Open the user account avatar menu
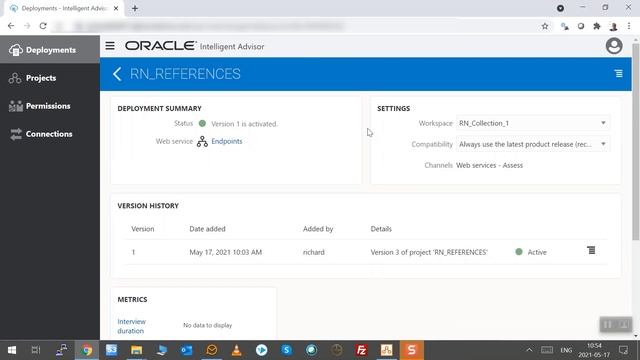640x360 pixels. tap(613, 46)
